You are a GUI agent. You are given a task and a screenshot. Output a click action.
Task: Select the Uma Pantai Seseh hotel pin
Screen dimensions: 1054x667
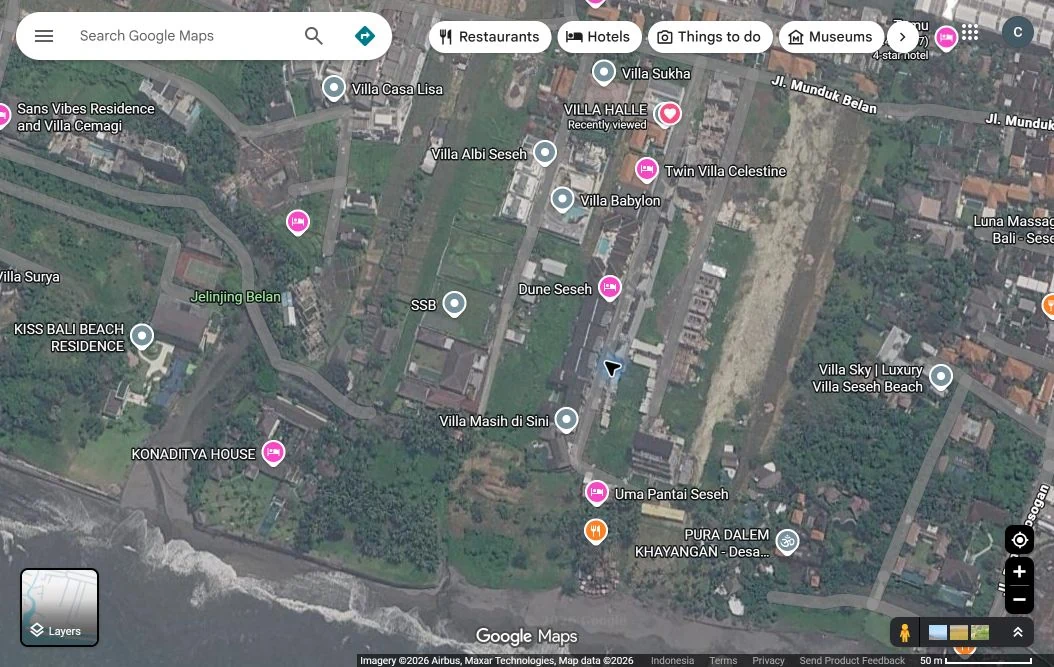[596, 493]
